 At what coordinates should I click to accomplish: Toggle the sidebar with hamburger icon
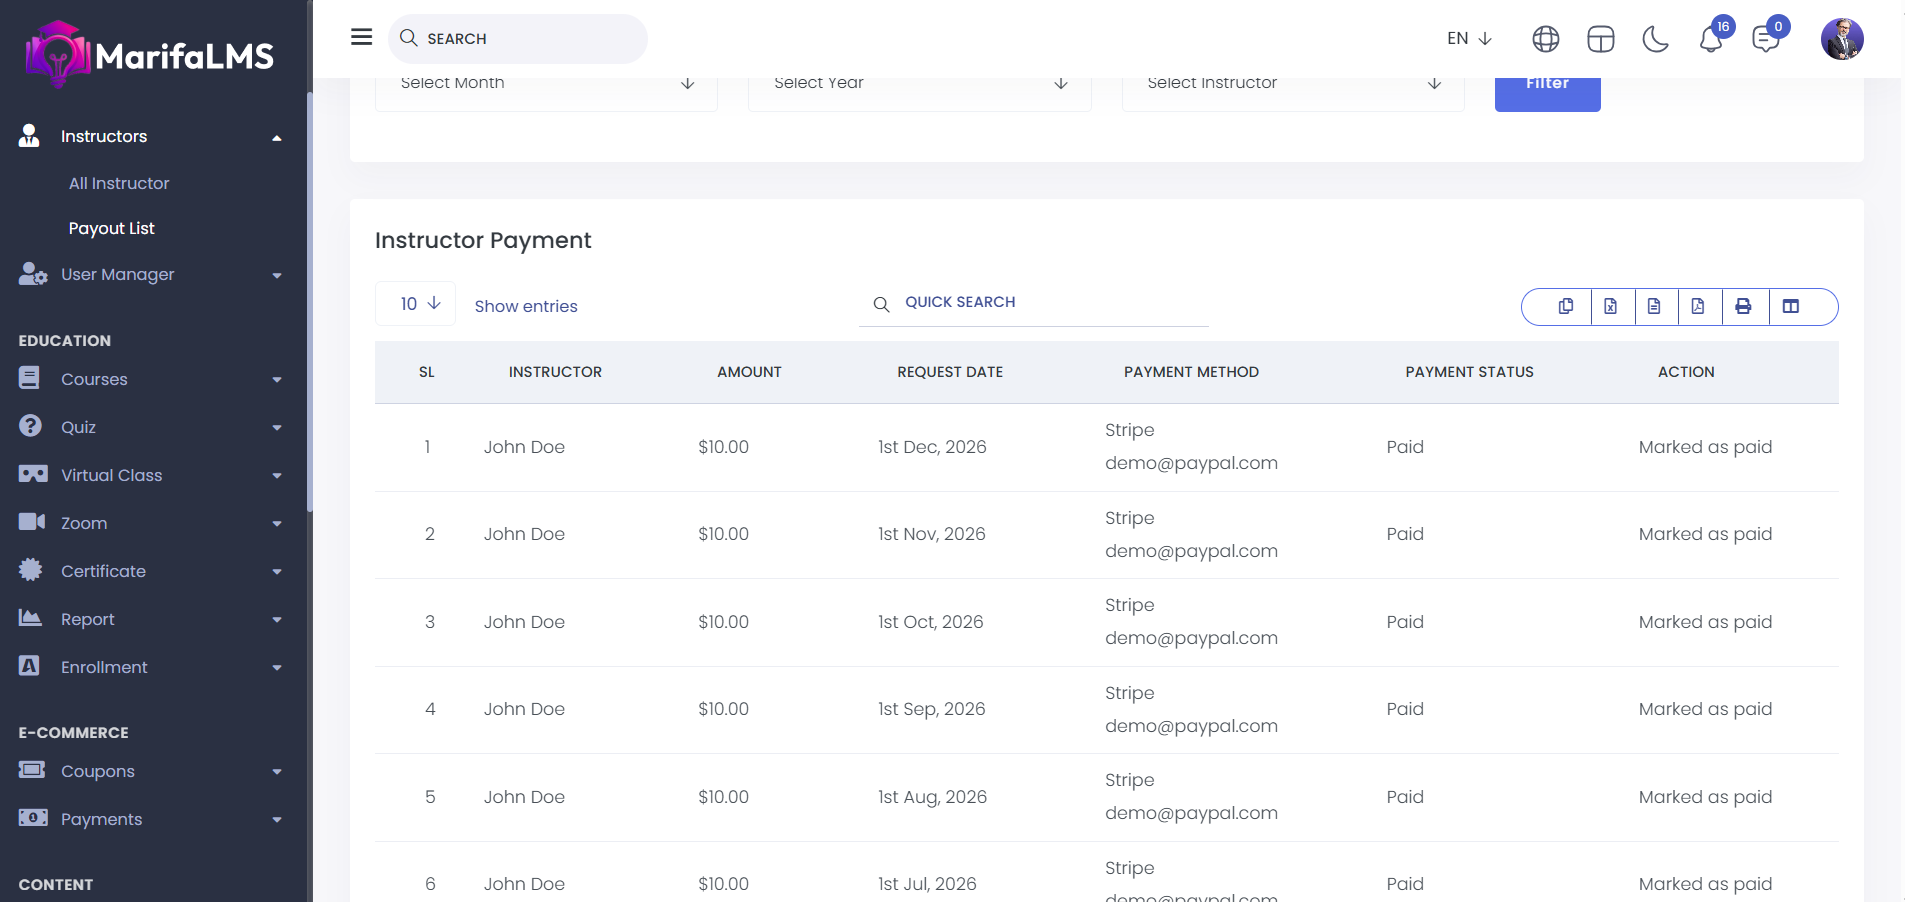click(x=362, y=38)
